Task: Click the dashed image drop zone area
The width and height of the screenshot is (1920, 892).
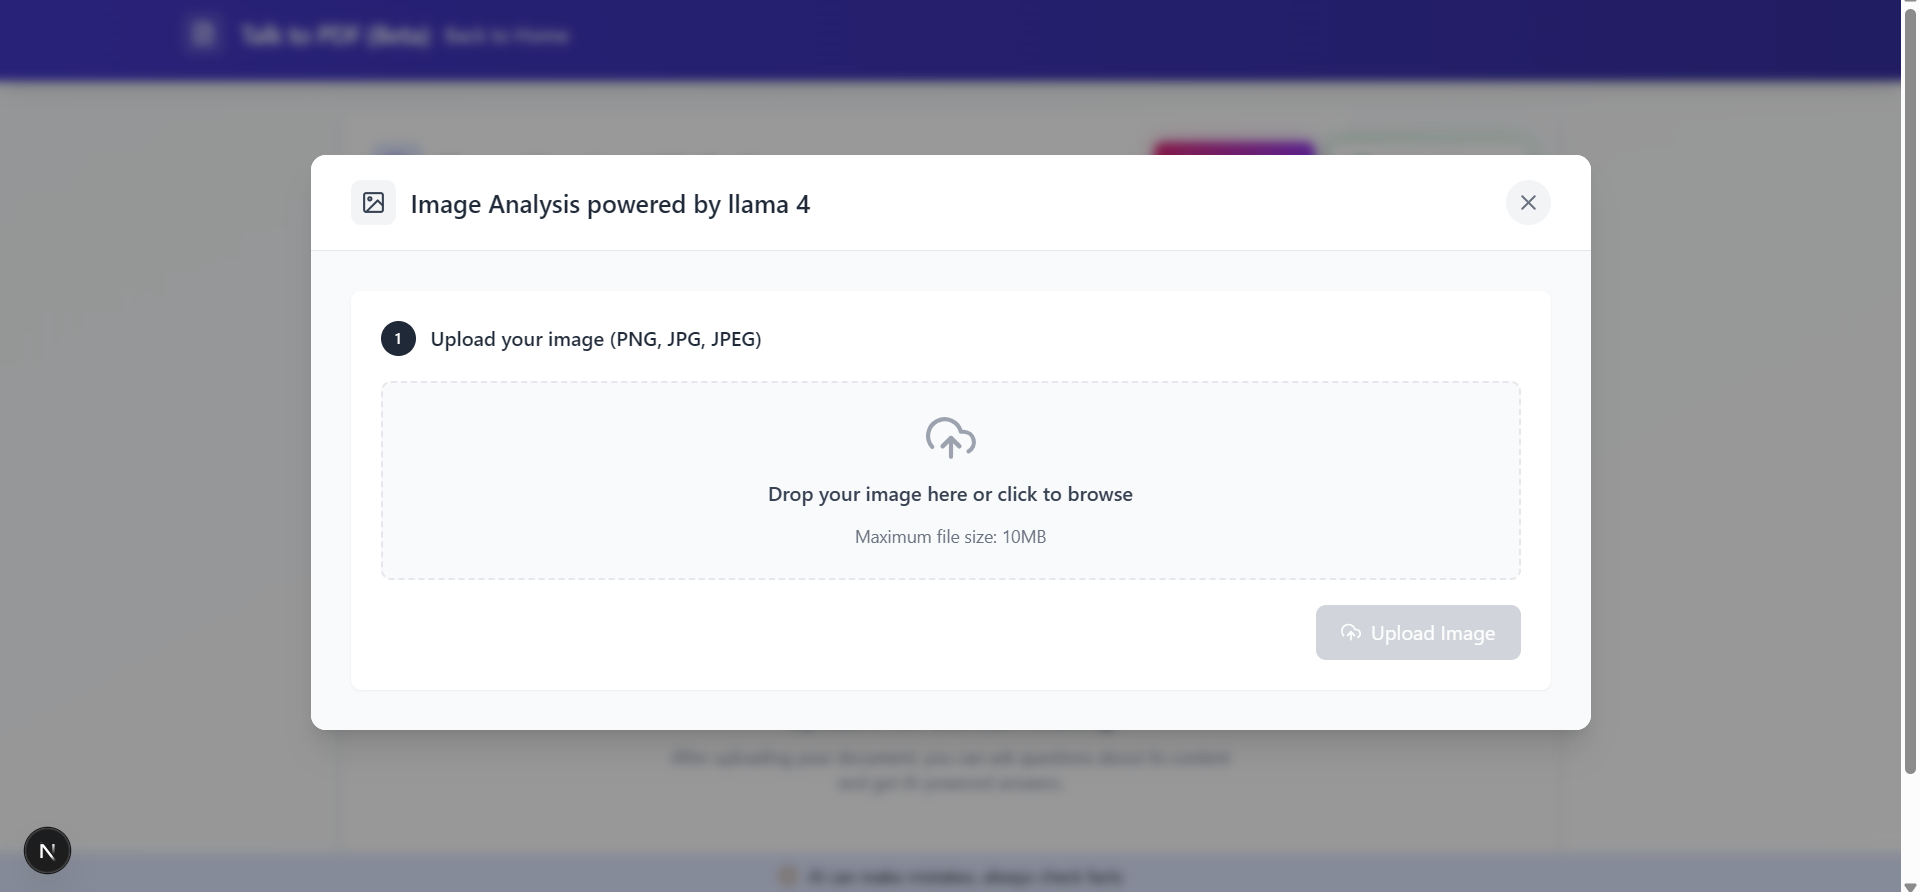Action: (950, 480)
